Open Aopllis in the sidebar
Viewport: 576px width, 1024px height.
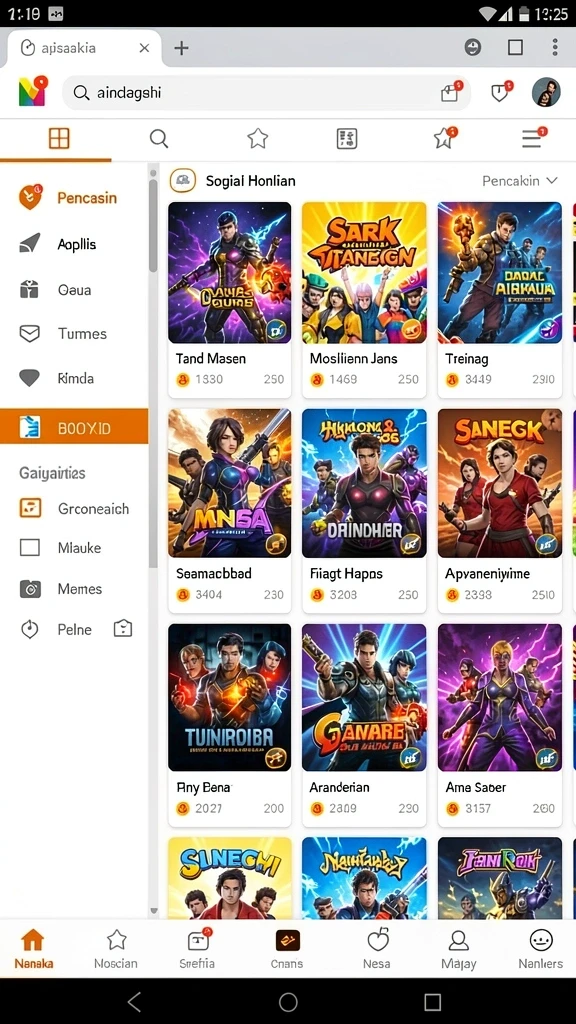[74, 244]
